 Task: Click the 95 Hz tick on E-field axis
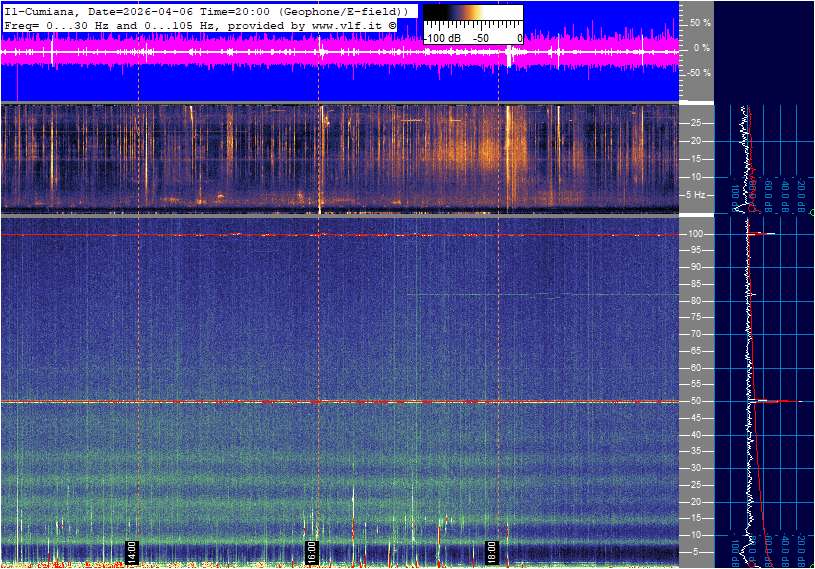[695, 250]
